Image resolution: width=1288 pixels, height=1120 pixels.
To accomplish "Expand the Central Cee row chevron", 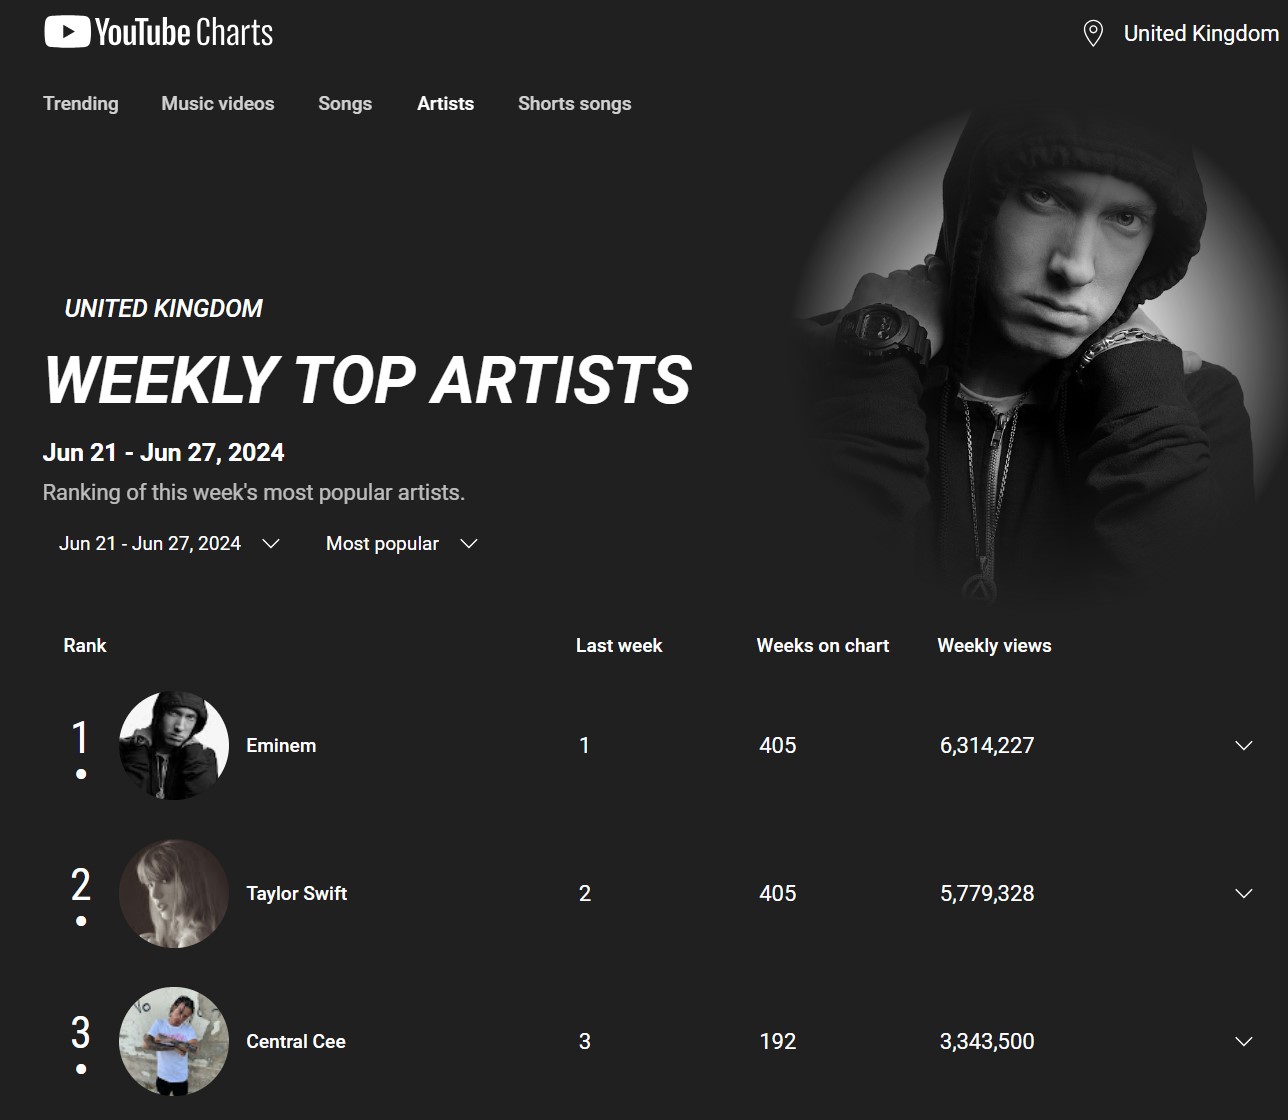I will (1244, 1041).
